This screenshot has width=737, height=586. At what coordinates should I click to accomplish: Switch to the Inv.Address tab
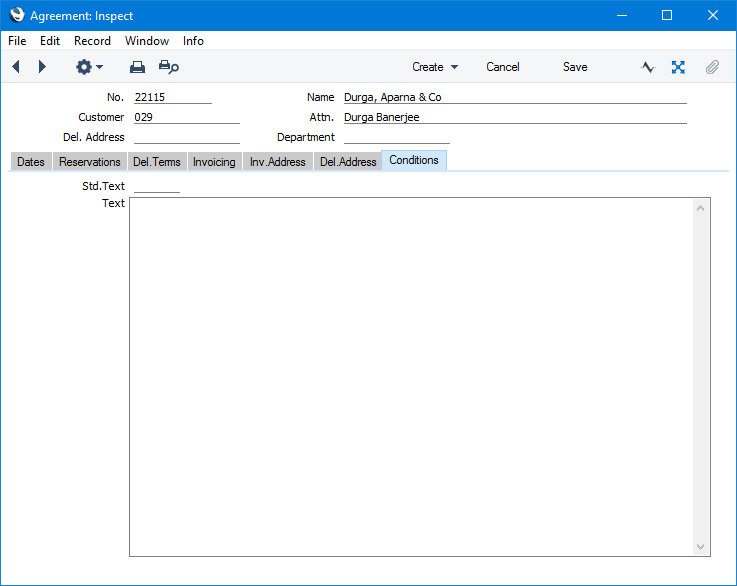click(278, 162)
